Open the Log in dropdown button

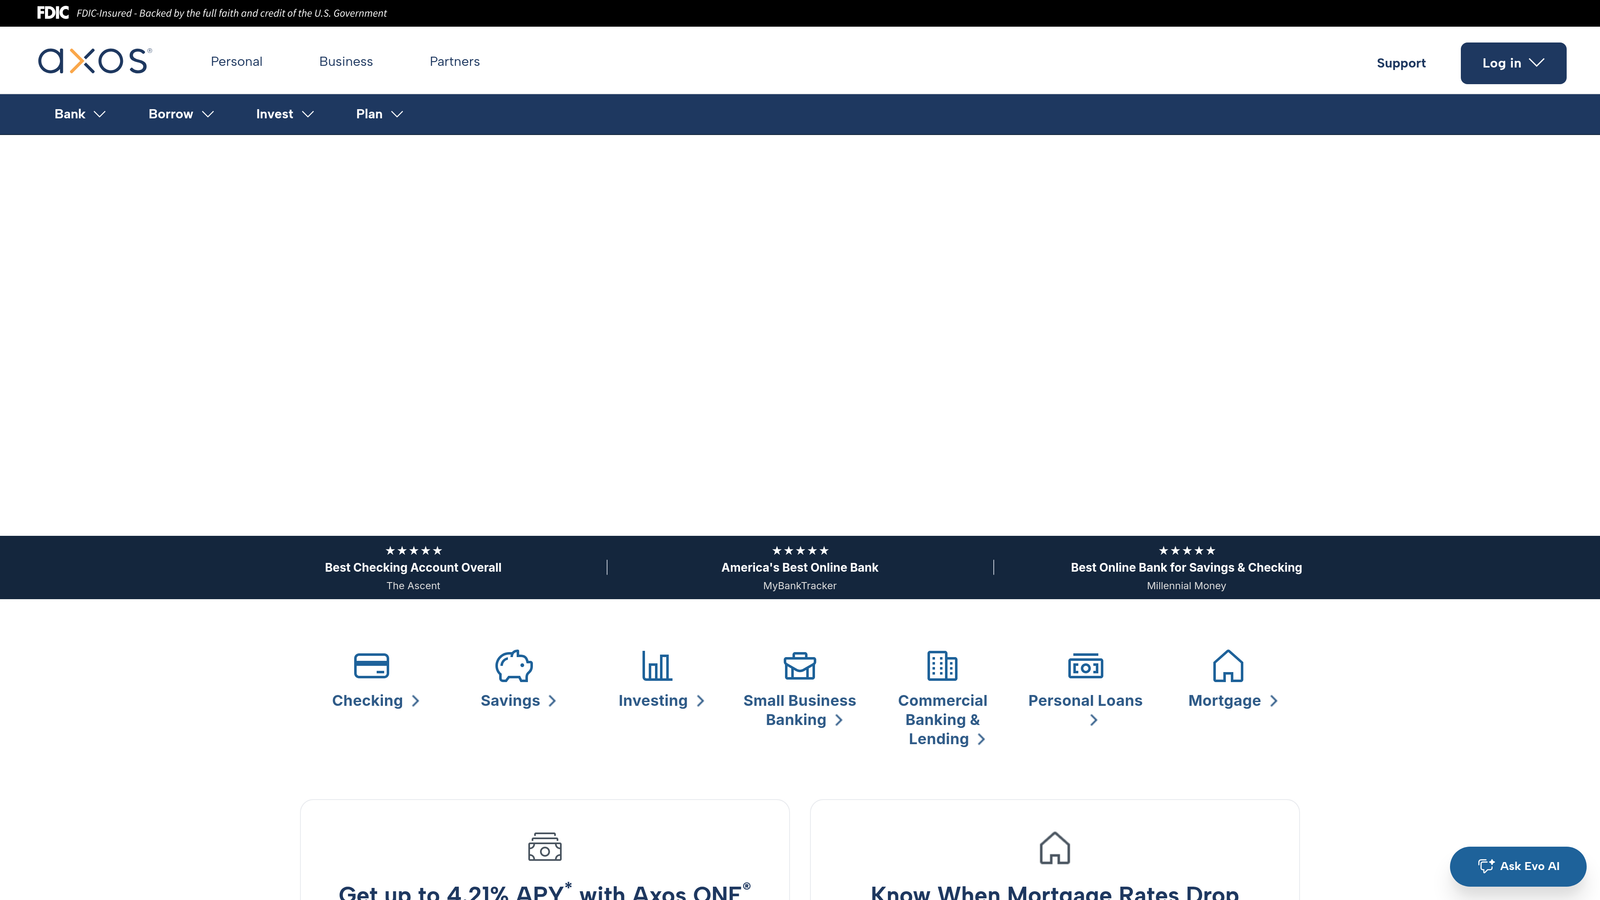click(x=1513, y=63)
